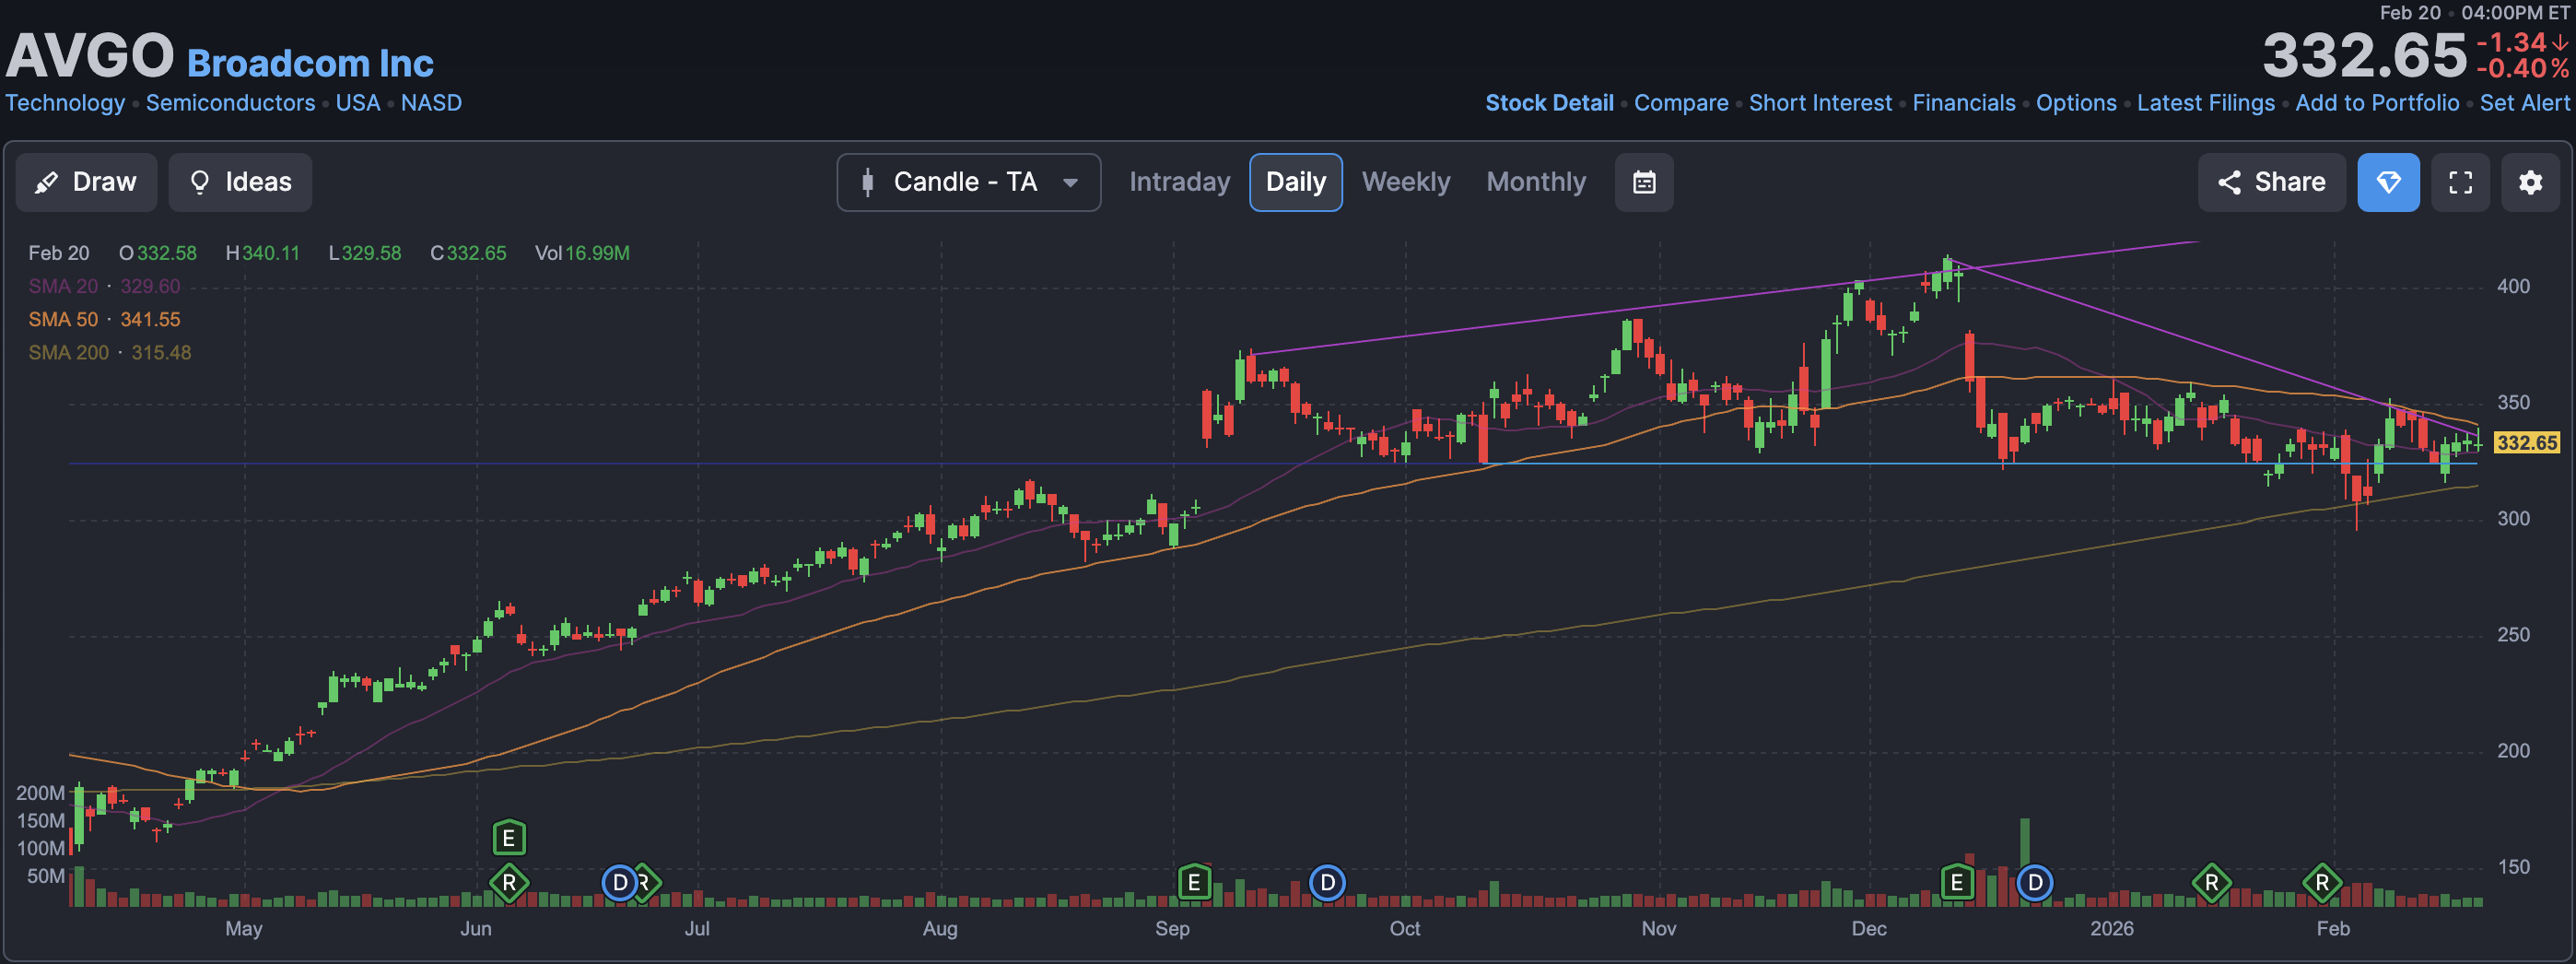Click the green E earnings marker above June
The image size is (2576, 964).
[509, 838]
